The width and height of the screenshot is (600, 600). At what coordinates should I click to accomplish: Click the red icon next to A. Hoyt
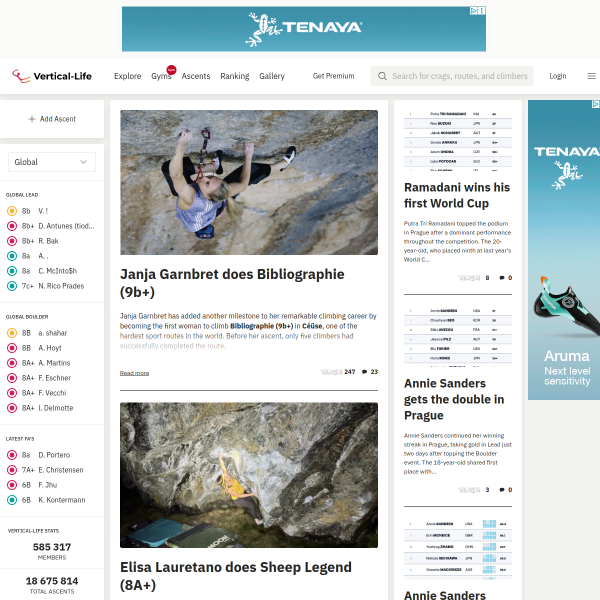coord(12,348)
